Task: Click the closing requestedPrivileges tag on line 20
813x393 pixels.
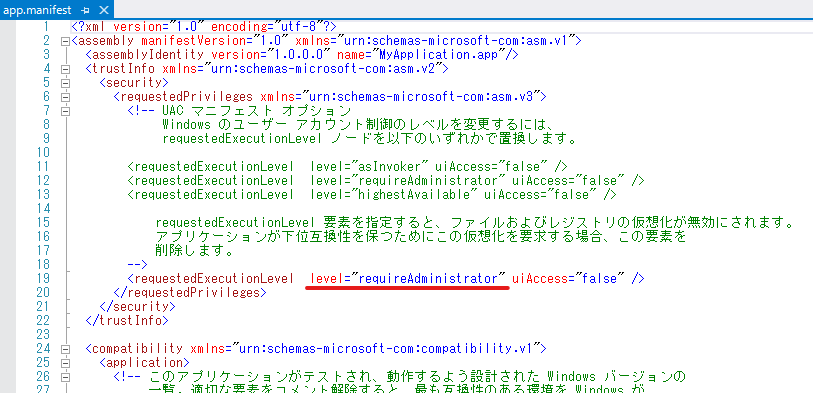Action: tap(190, 292)
